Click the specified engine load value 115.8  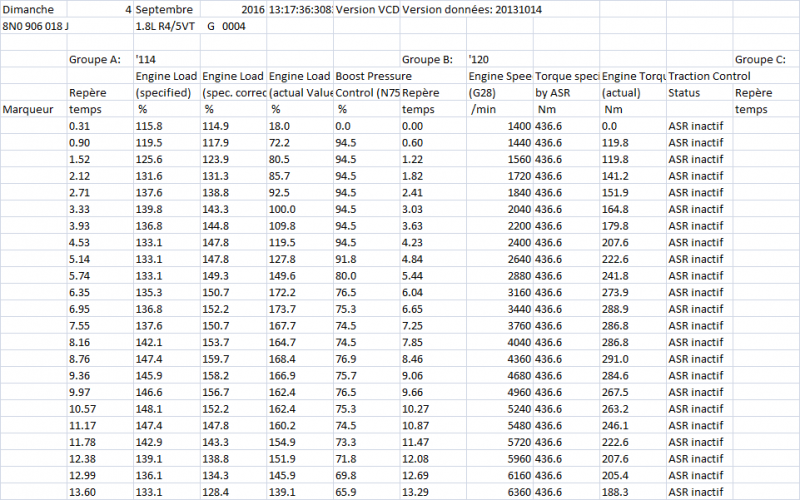[x=150, y=126]
